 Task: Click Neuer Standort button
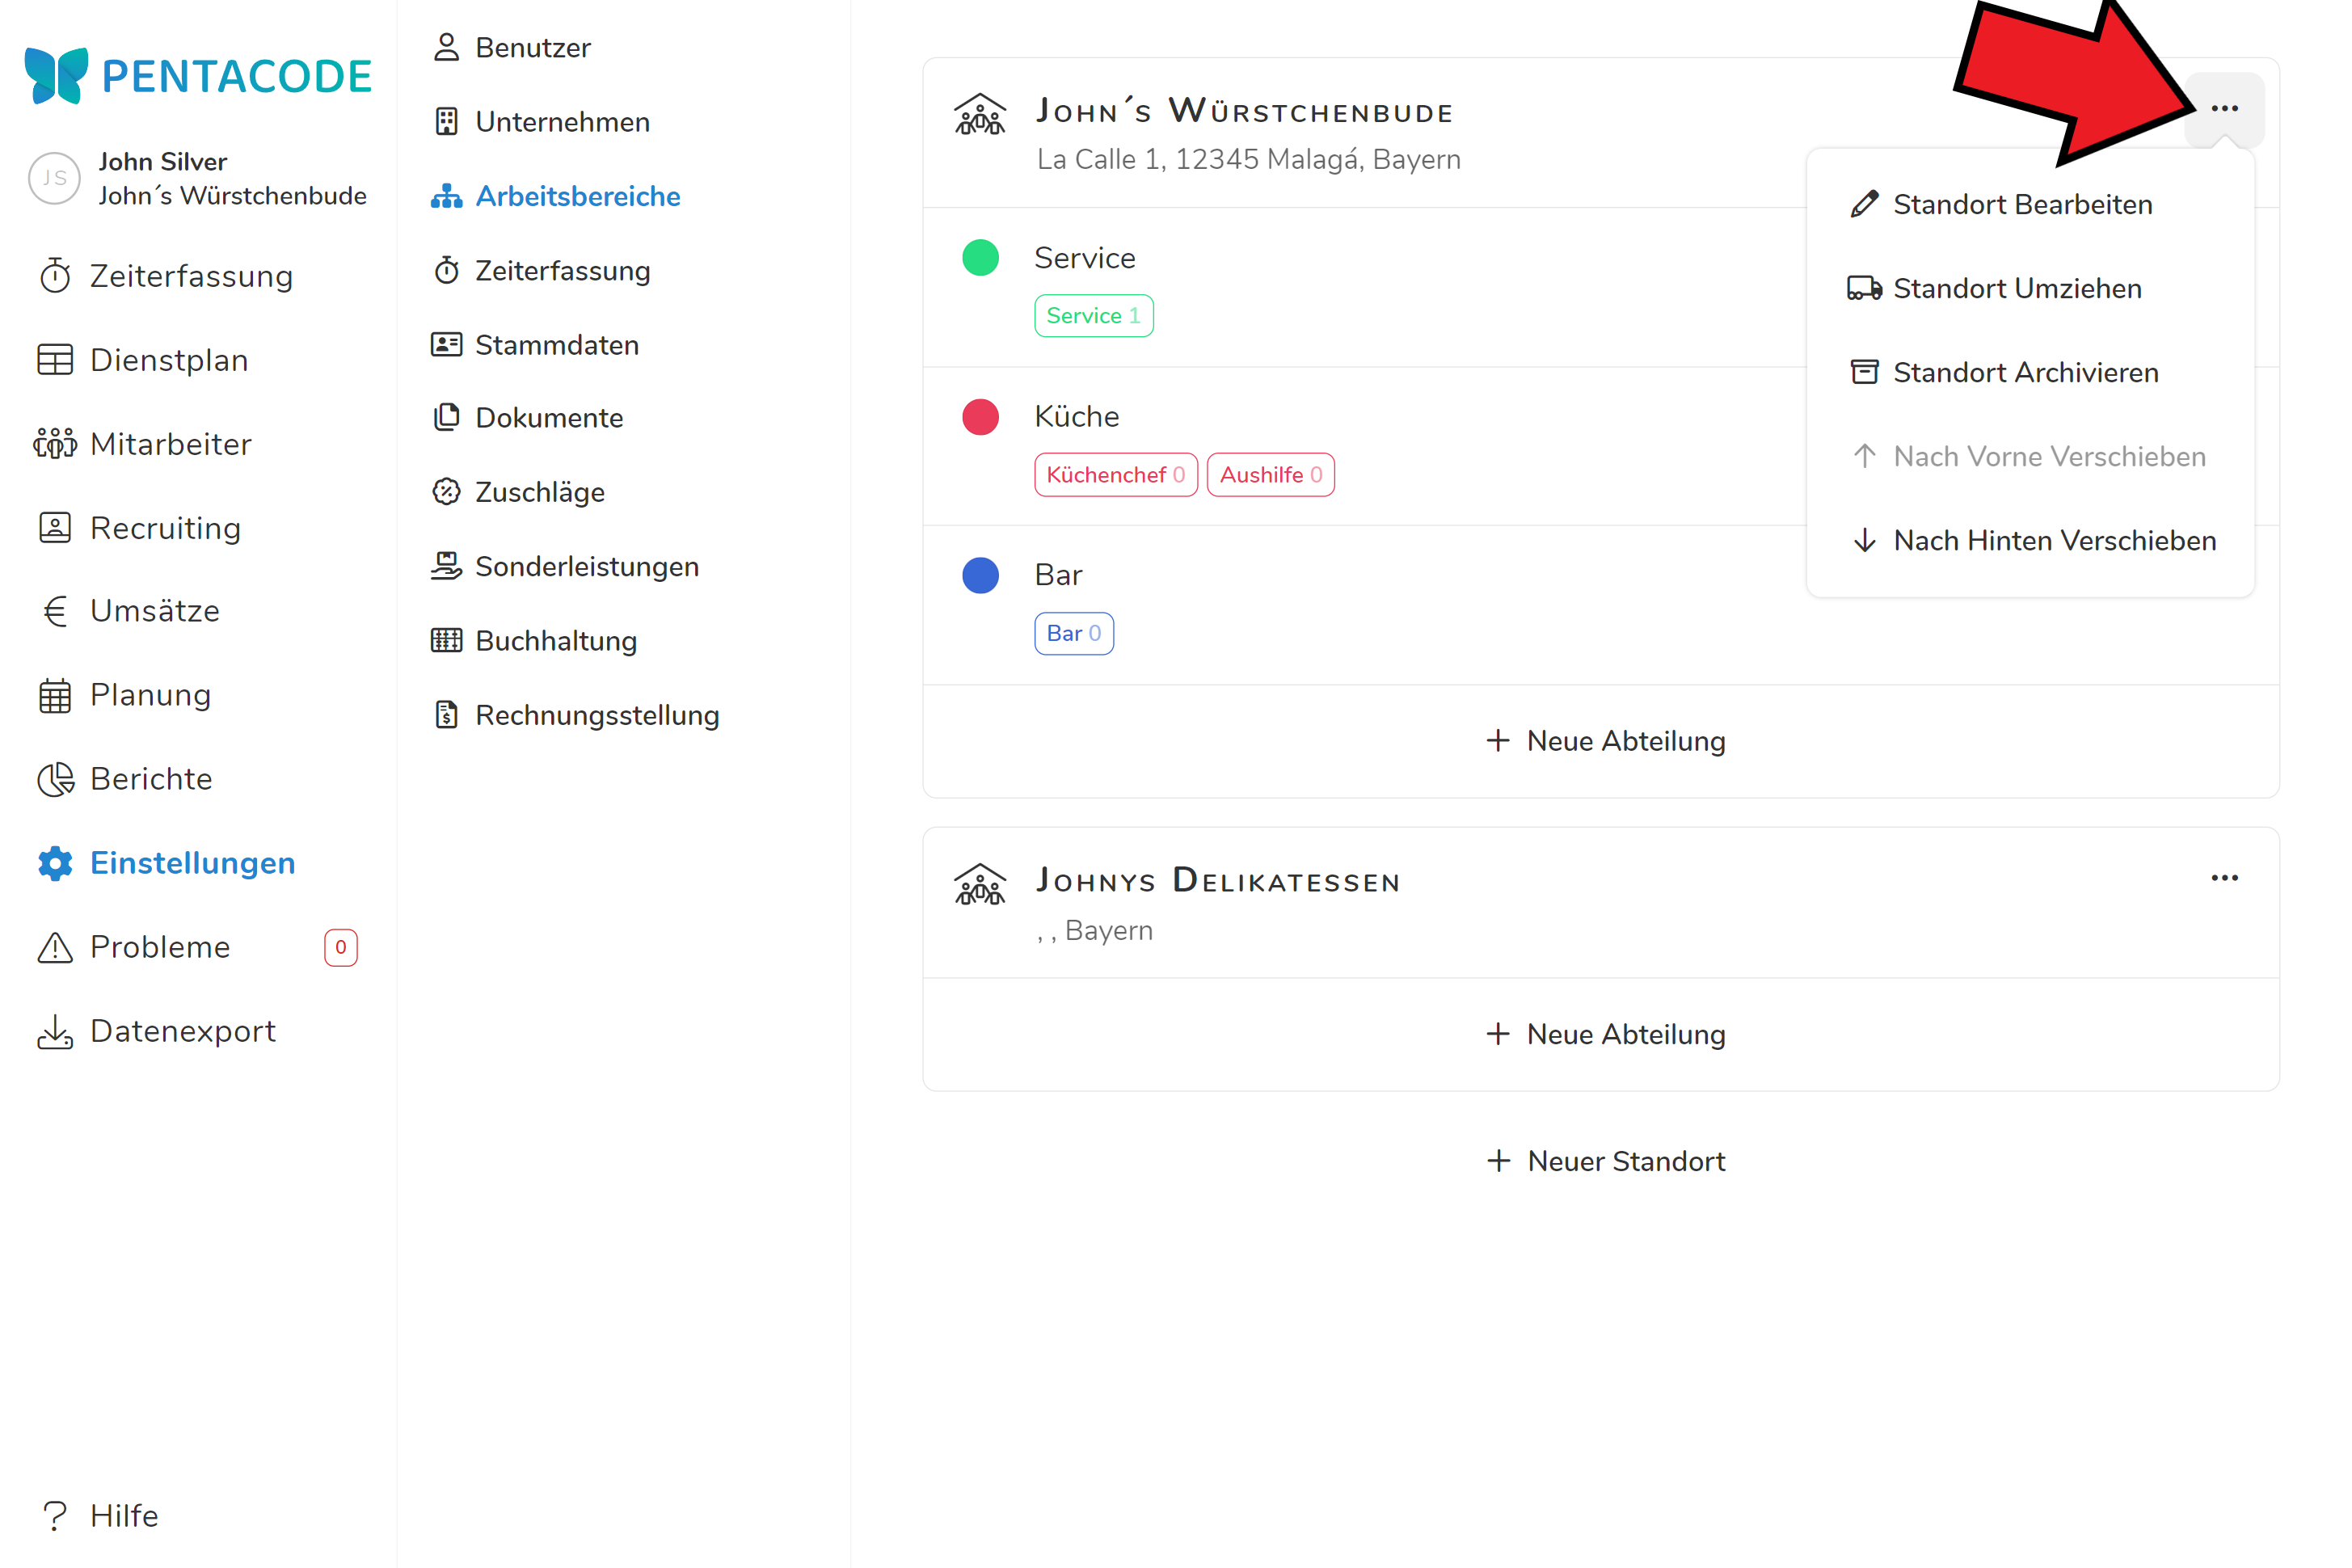click(1606, 1161)
